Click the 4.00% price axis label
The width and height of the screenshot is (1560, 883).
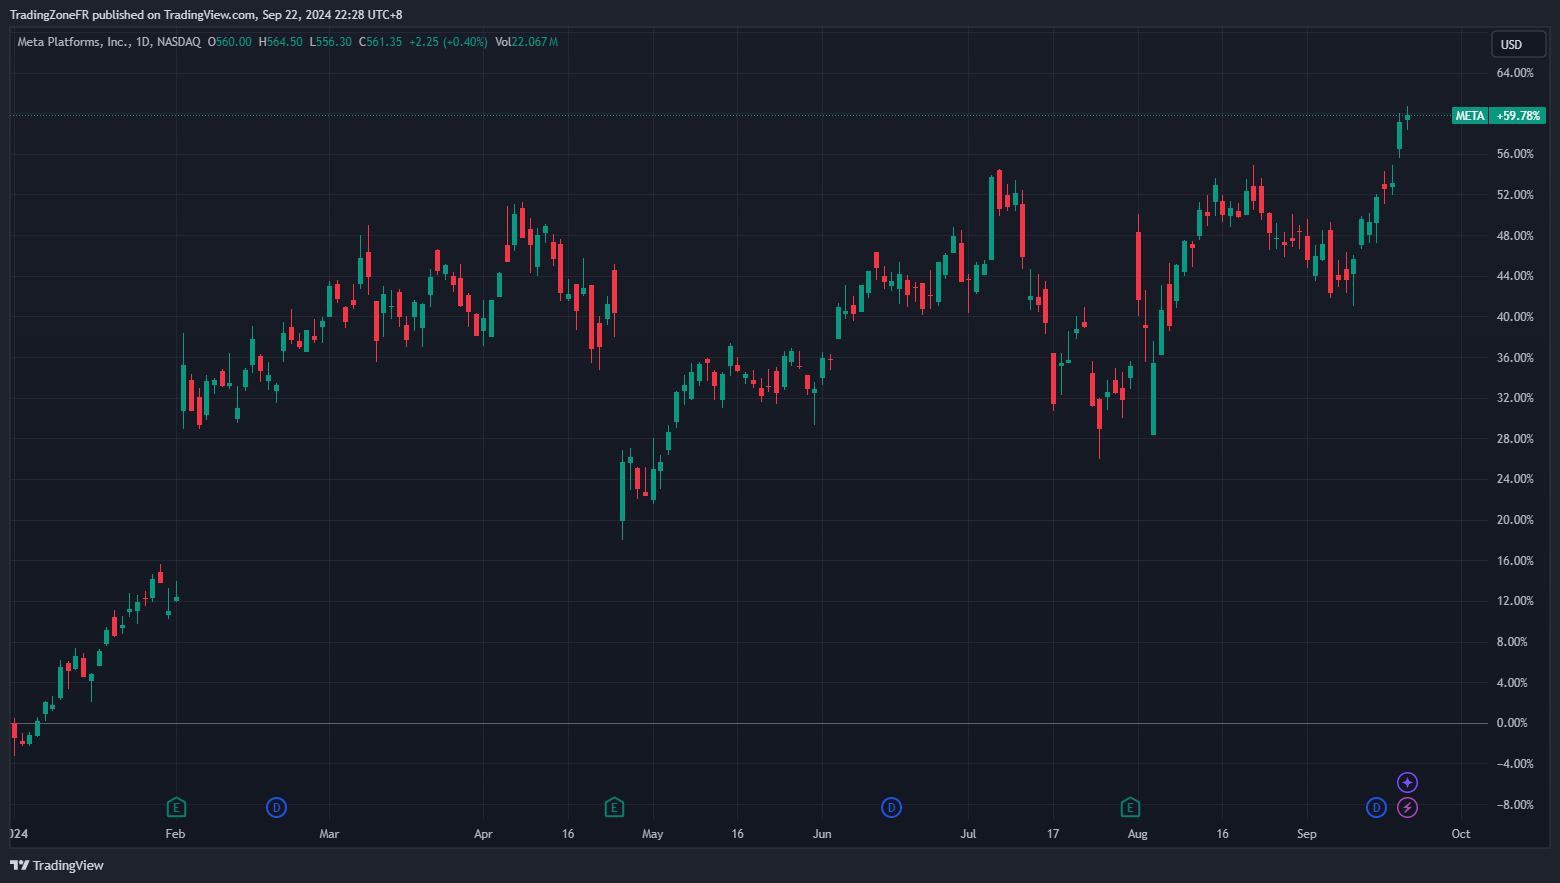pyautogui.click(x=1512, y=683)
